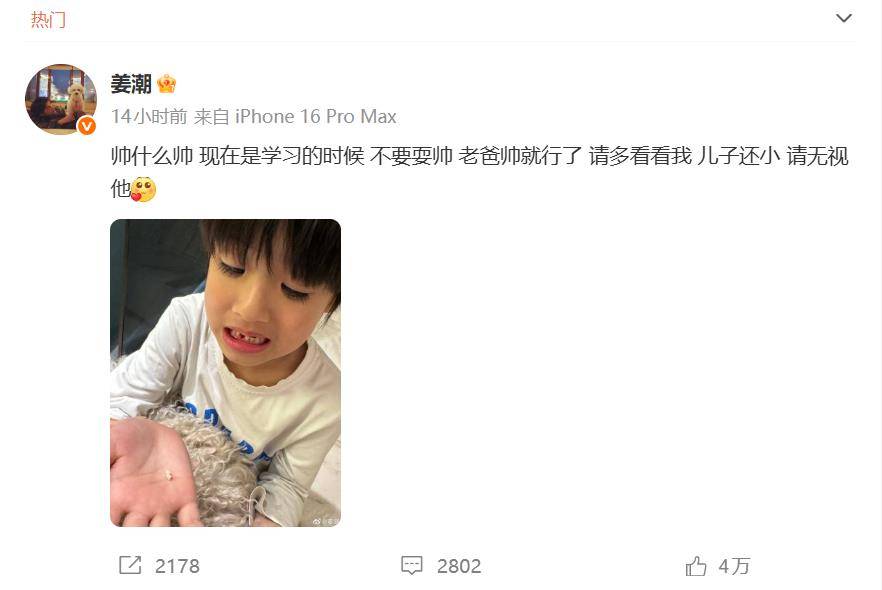Click the iPhone 16 Pro Max source
The height and width of the screenshot is (590, 882).
pyautogui.click(x=316, y=116)
